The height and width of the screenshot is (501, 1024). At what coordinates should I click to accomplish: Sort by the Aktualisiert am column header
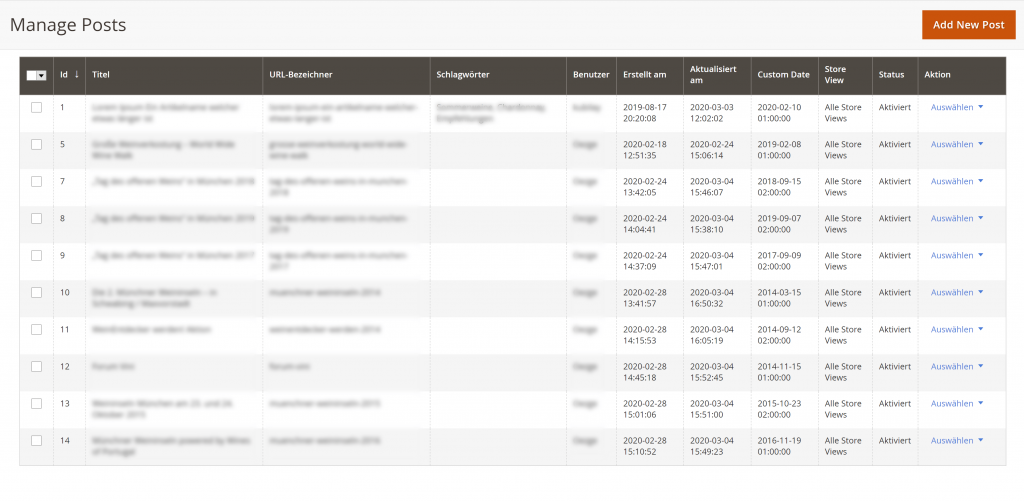pyautogui.click(x=717, y=74)
